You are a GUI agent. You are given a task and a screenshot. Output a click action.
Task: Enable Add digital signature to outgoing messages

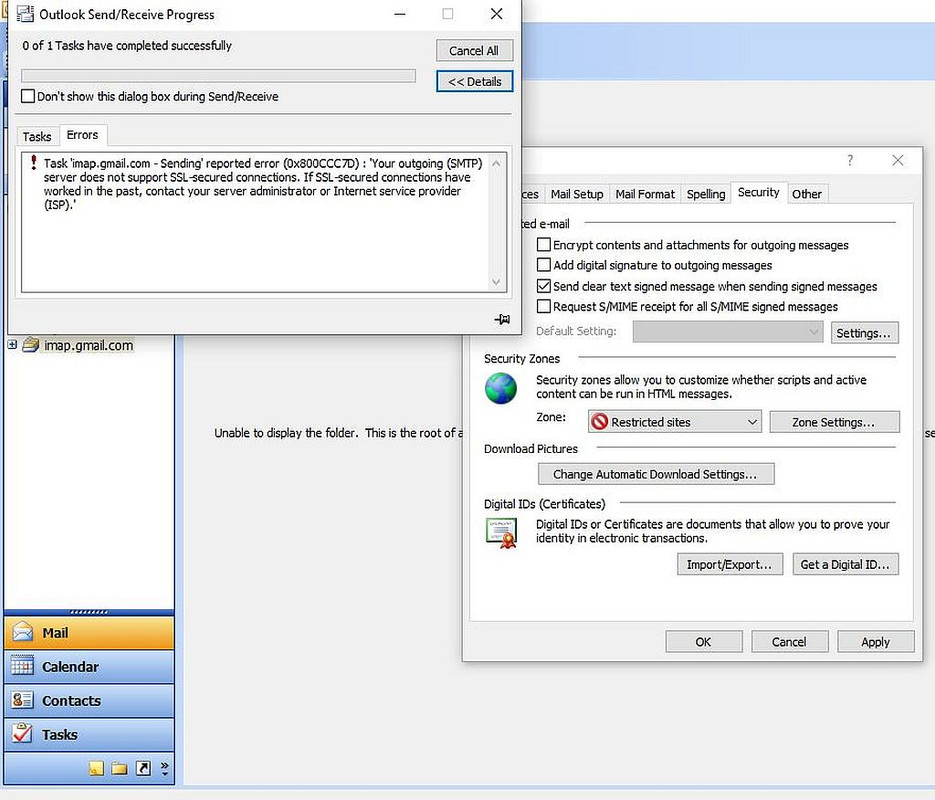coord(543,265)
